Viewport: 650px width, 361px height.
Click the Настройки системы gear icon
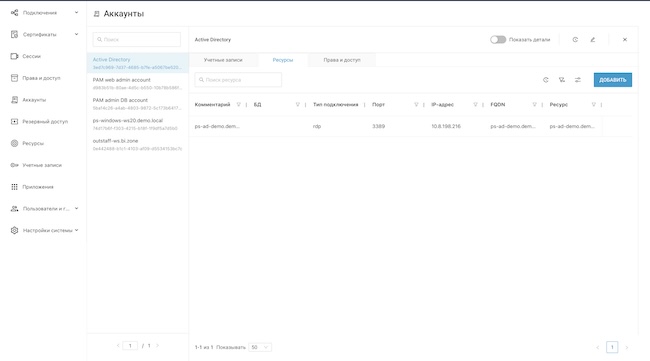[15, 230]
